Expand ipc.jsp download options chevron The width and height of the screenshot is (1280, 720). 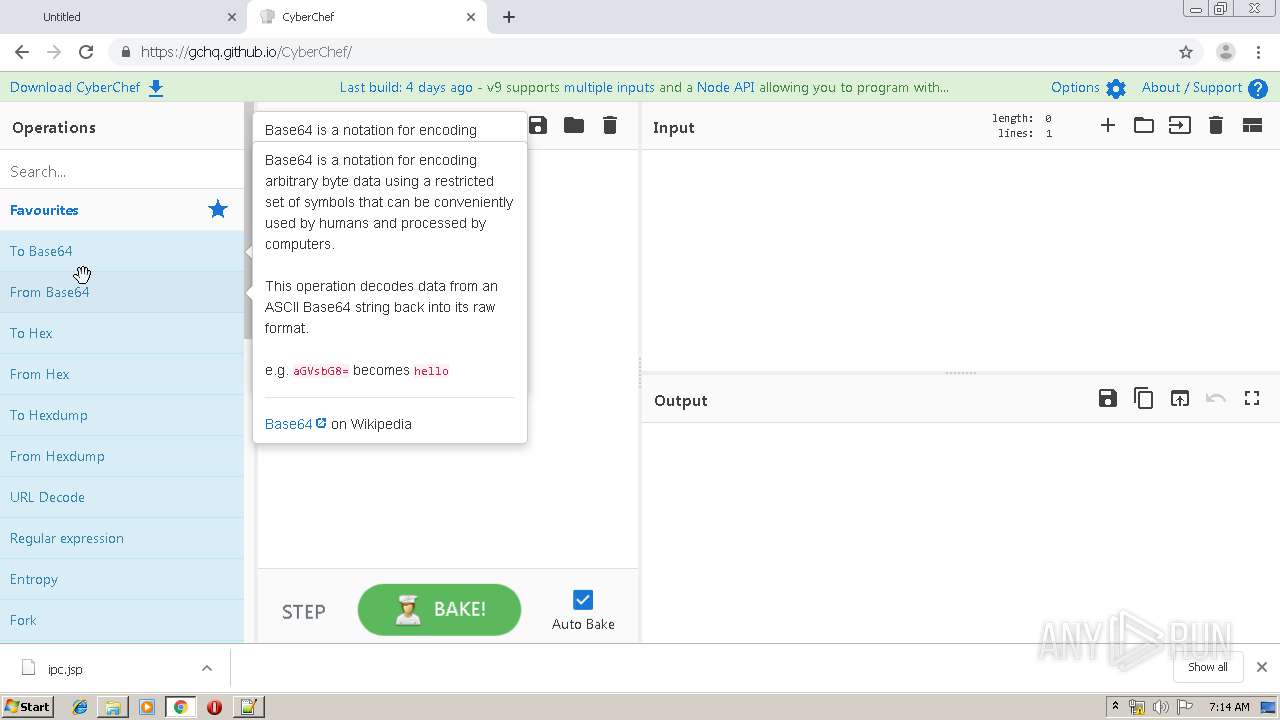(x=207, y=668)
